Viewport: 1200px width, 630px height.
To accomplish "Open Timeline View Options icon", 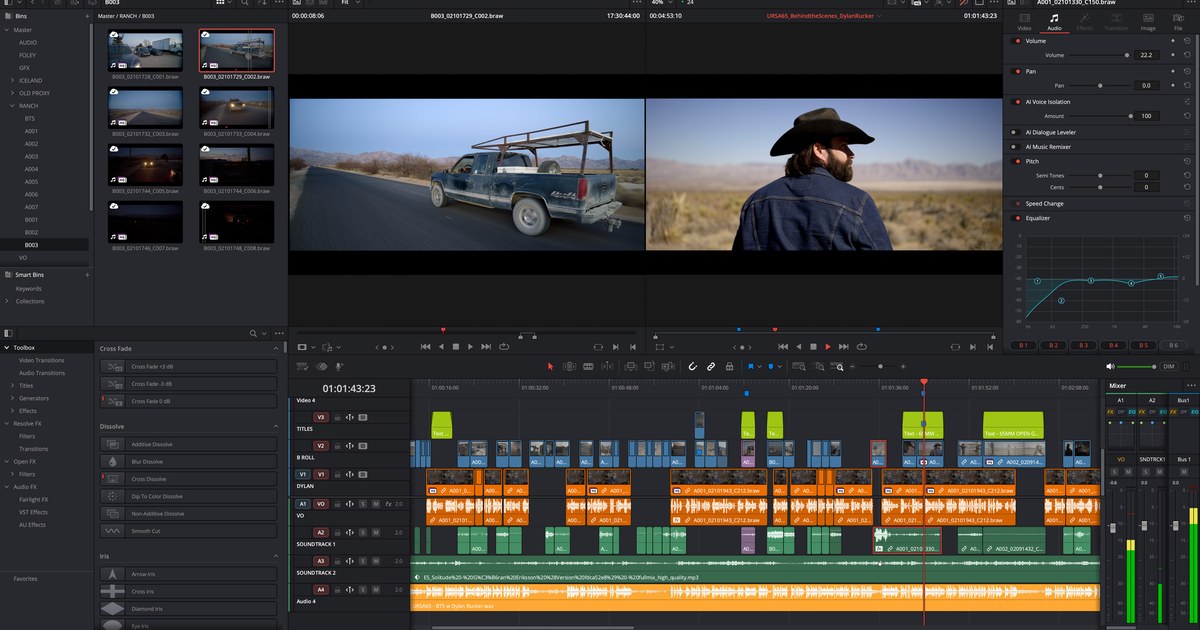I will tap(302, 367).
